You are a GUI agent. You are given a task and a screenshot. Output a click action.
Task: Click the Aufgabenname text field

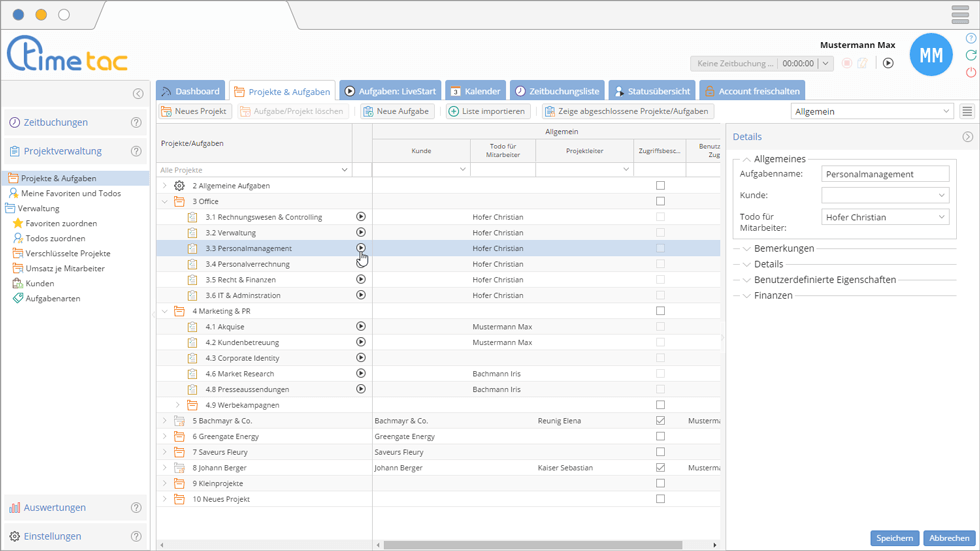885,174
